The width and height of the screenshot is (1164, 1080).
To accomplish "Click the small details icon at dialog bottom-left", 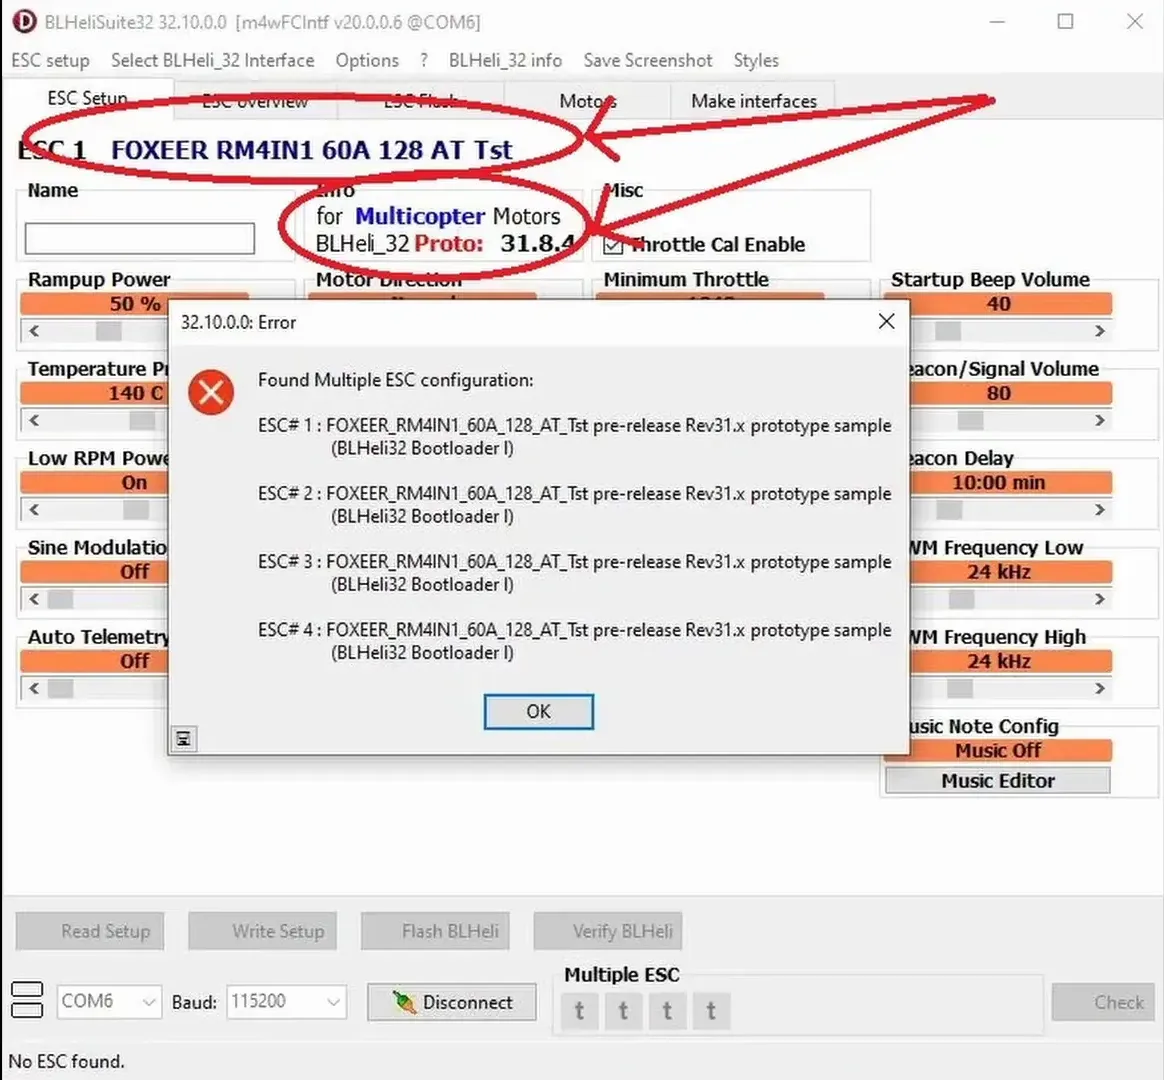I will [183, 739].
